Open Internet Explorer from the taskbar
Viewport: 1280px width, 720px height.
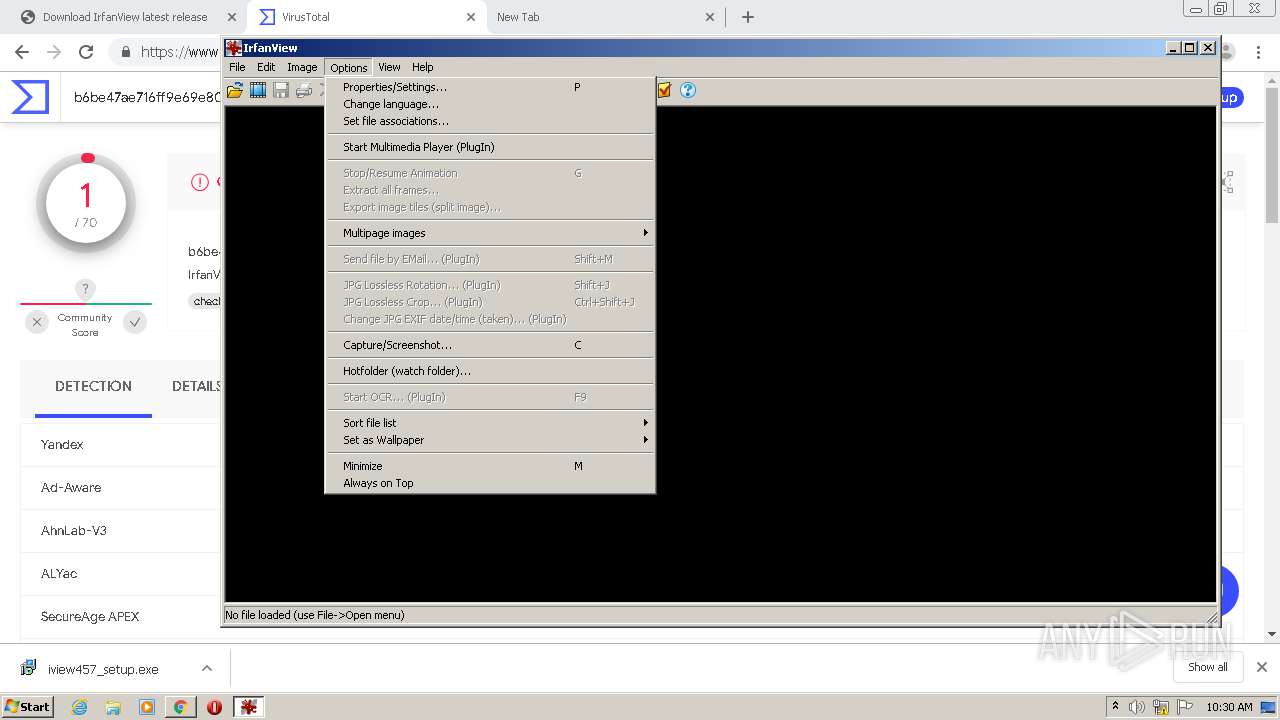pos(80,707)
